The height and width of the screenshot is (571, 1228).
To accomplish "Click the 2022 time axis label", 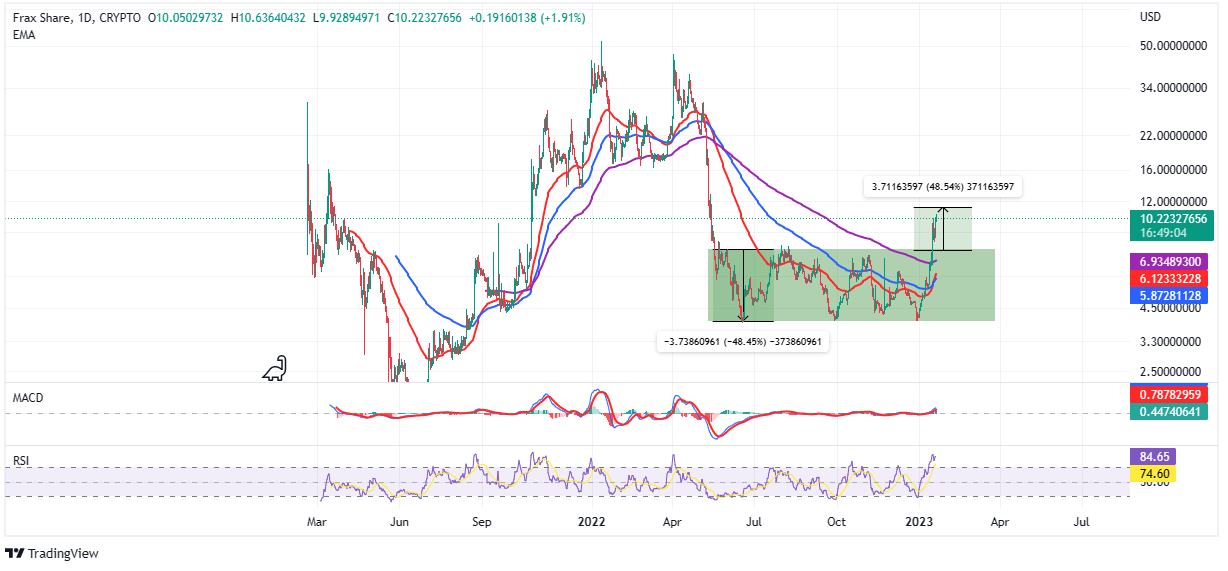I will click(591, 522).
